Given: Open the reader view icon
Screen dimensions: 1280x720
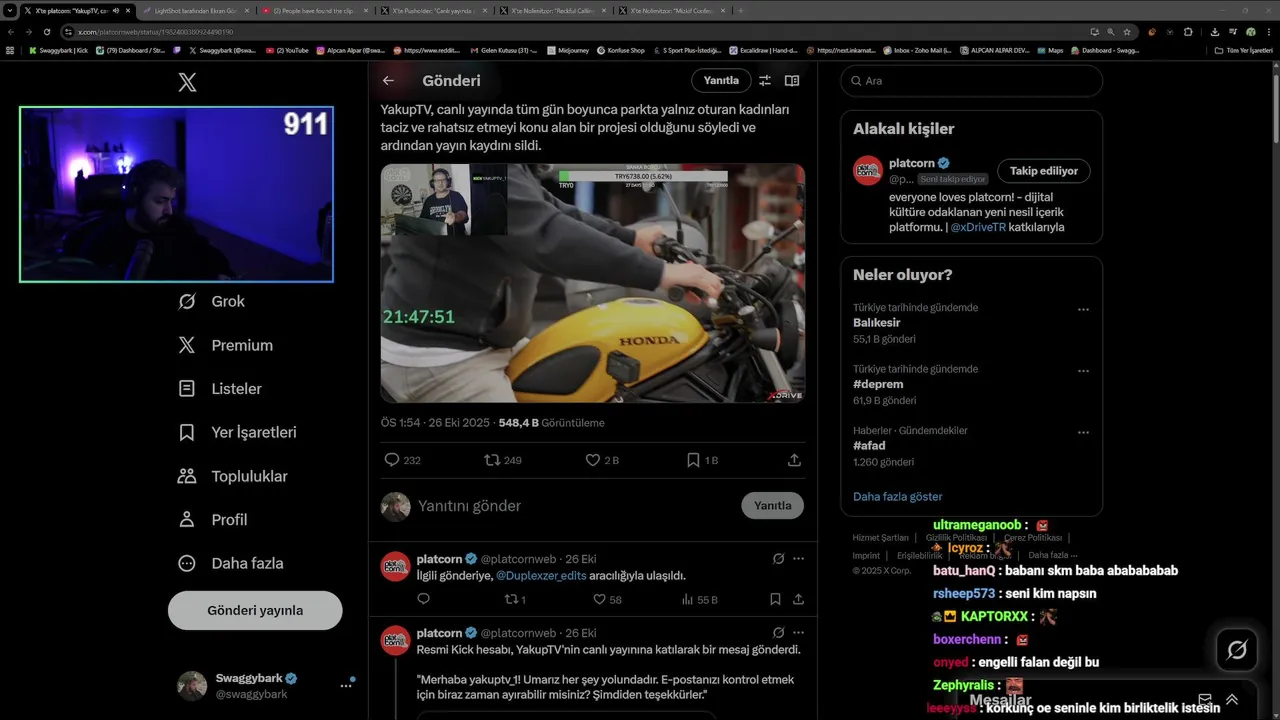Looking at the screenshot, I should (x=792, y=81).
